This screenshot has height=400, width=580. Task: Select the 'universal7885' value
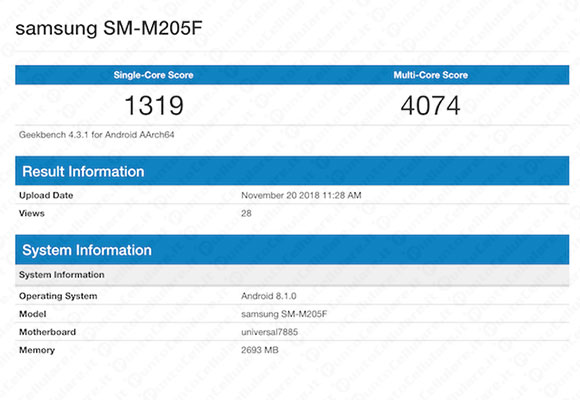269,332
